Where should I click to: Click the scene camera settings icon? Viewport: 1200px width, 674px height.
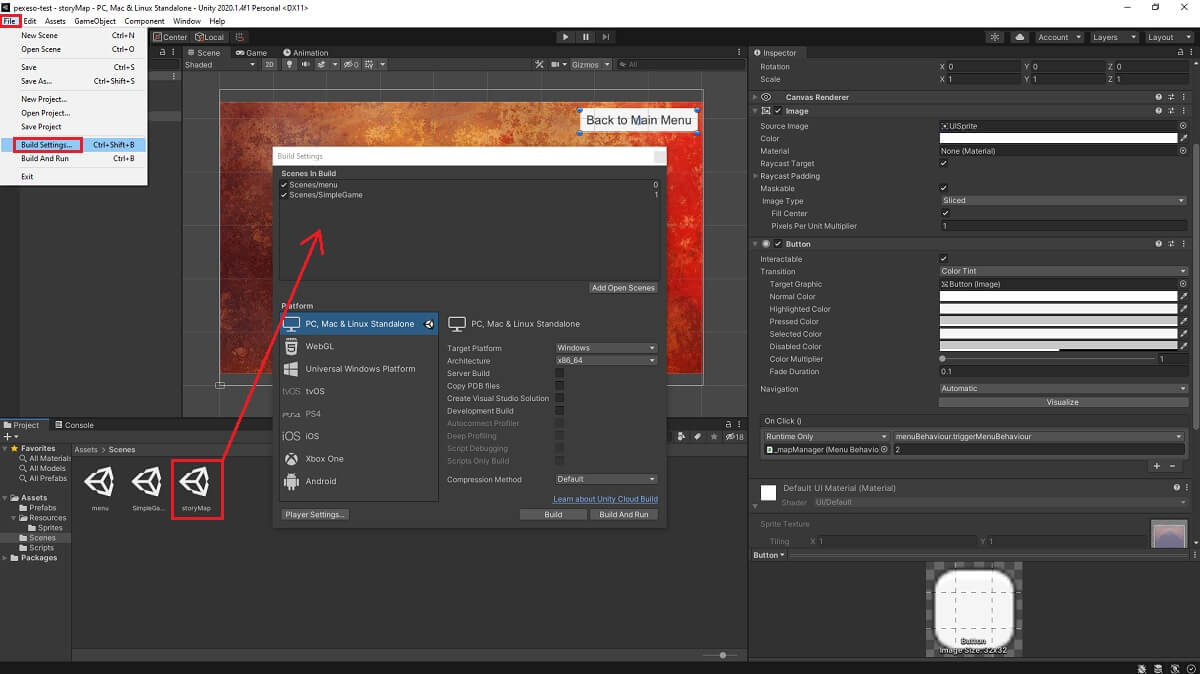coord(557,64)
